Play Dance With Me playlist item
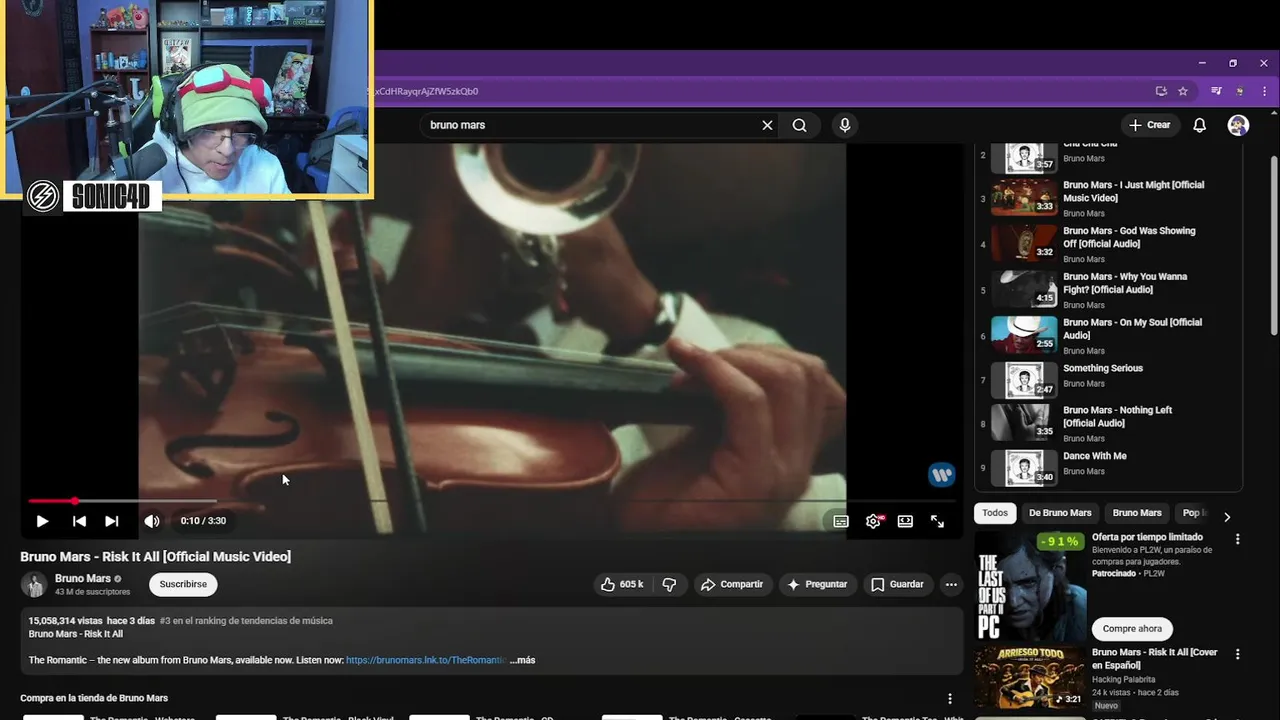The width and height of the screenshot is (1280, 720). (1108, 467)
